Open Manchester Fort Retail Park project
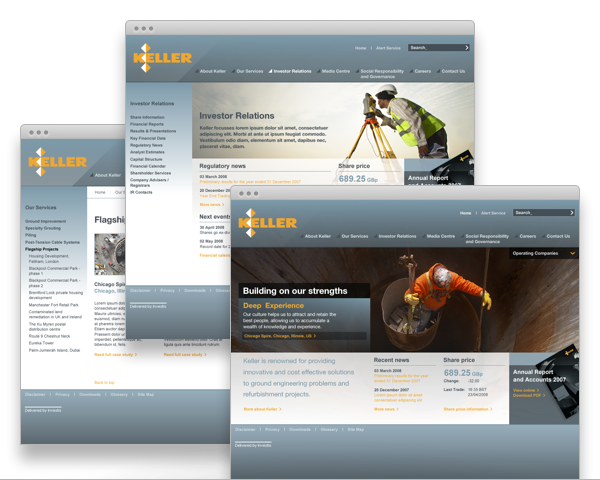Image resolution: width=600 pixels, height=480 pixels. pyautogui.click(x=54, y=305)
